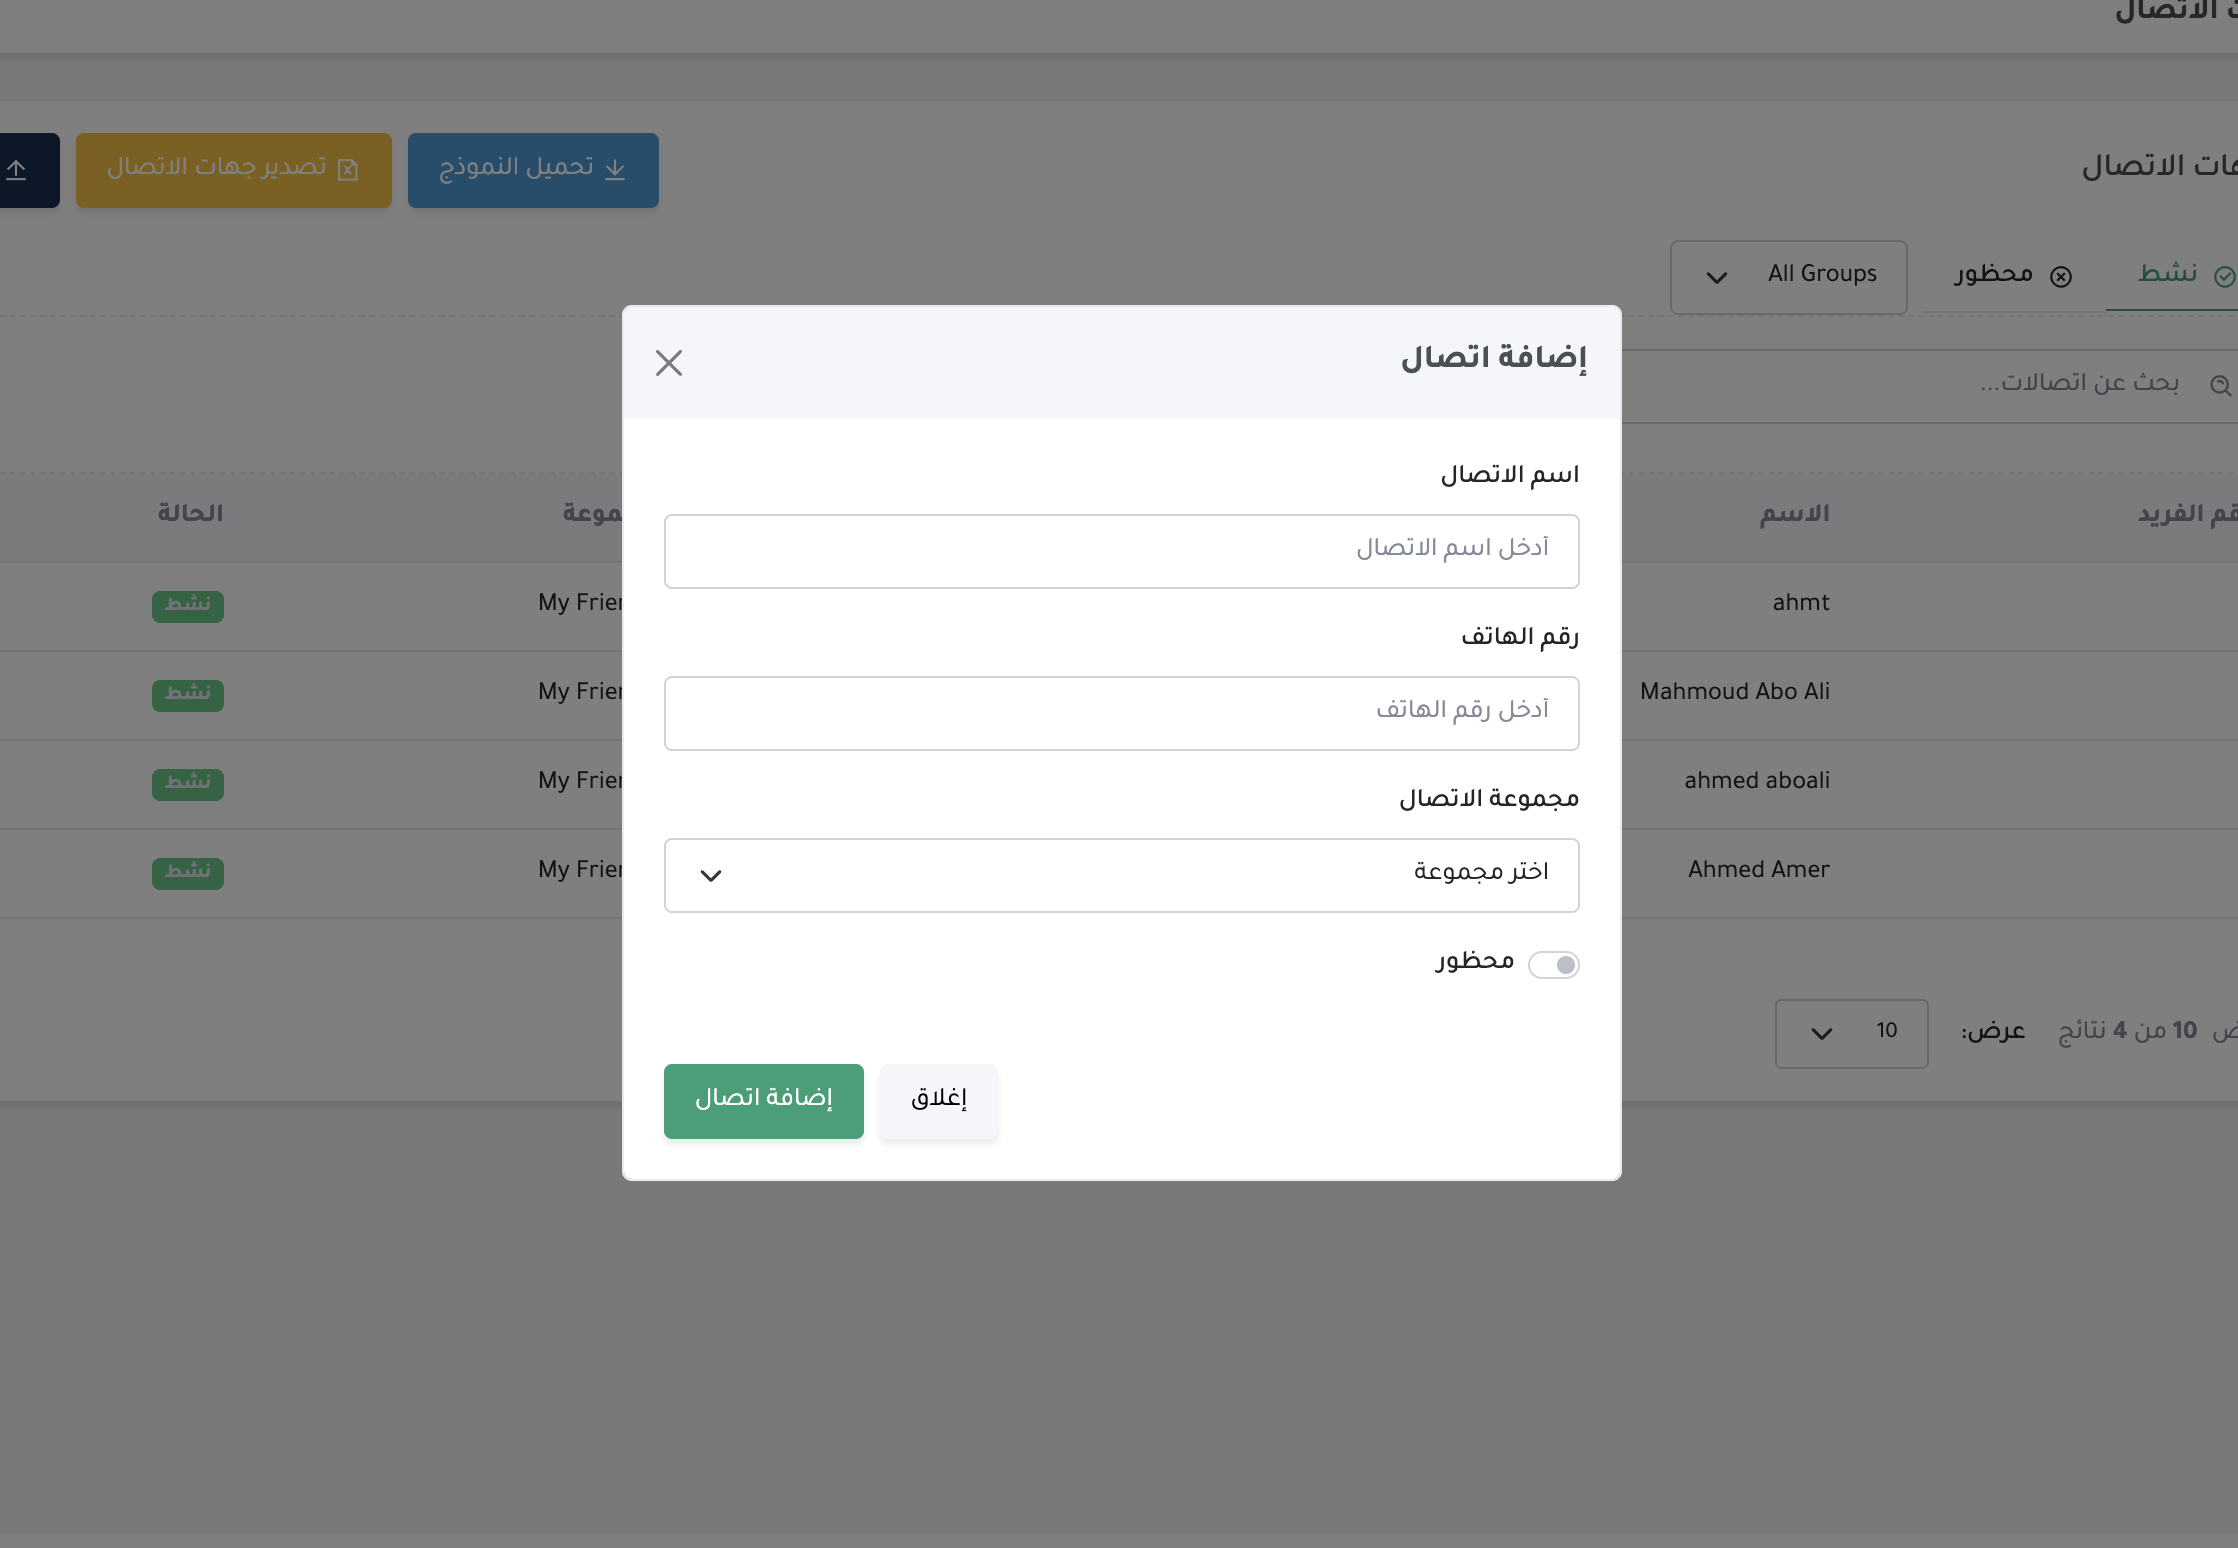Viewport: 2238px width, 1548px height.
Task: Click the تحميل النموذج button
Action: click(533, 170)
